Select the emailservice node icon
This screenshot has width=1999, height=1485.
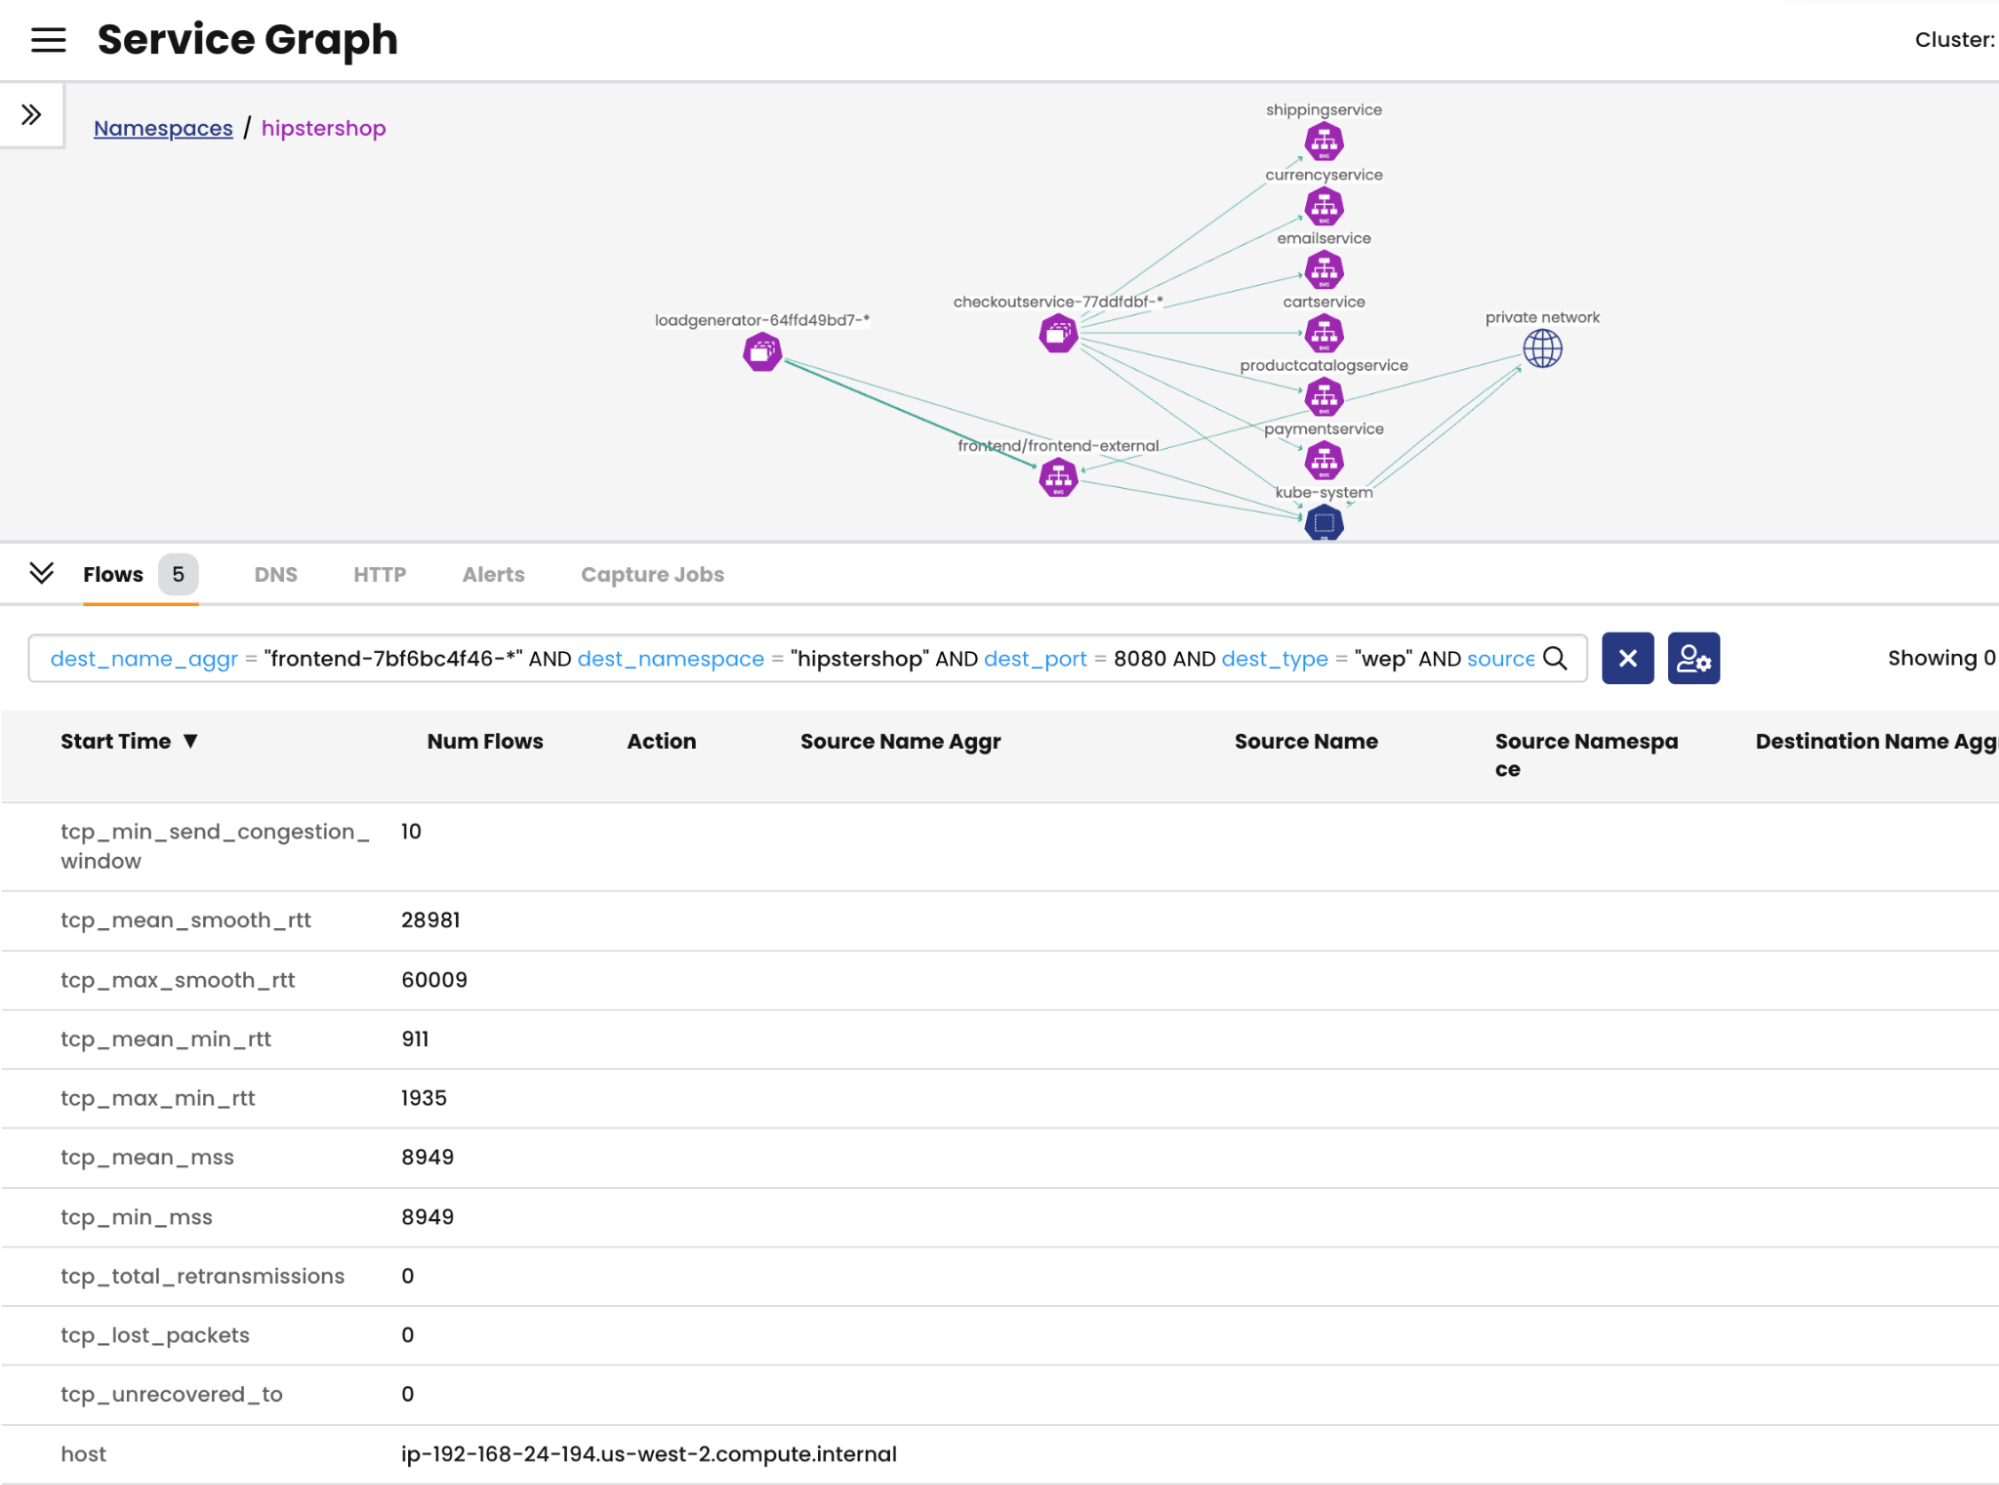pos(1323,270)
